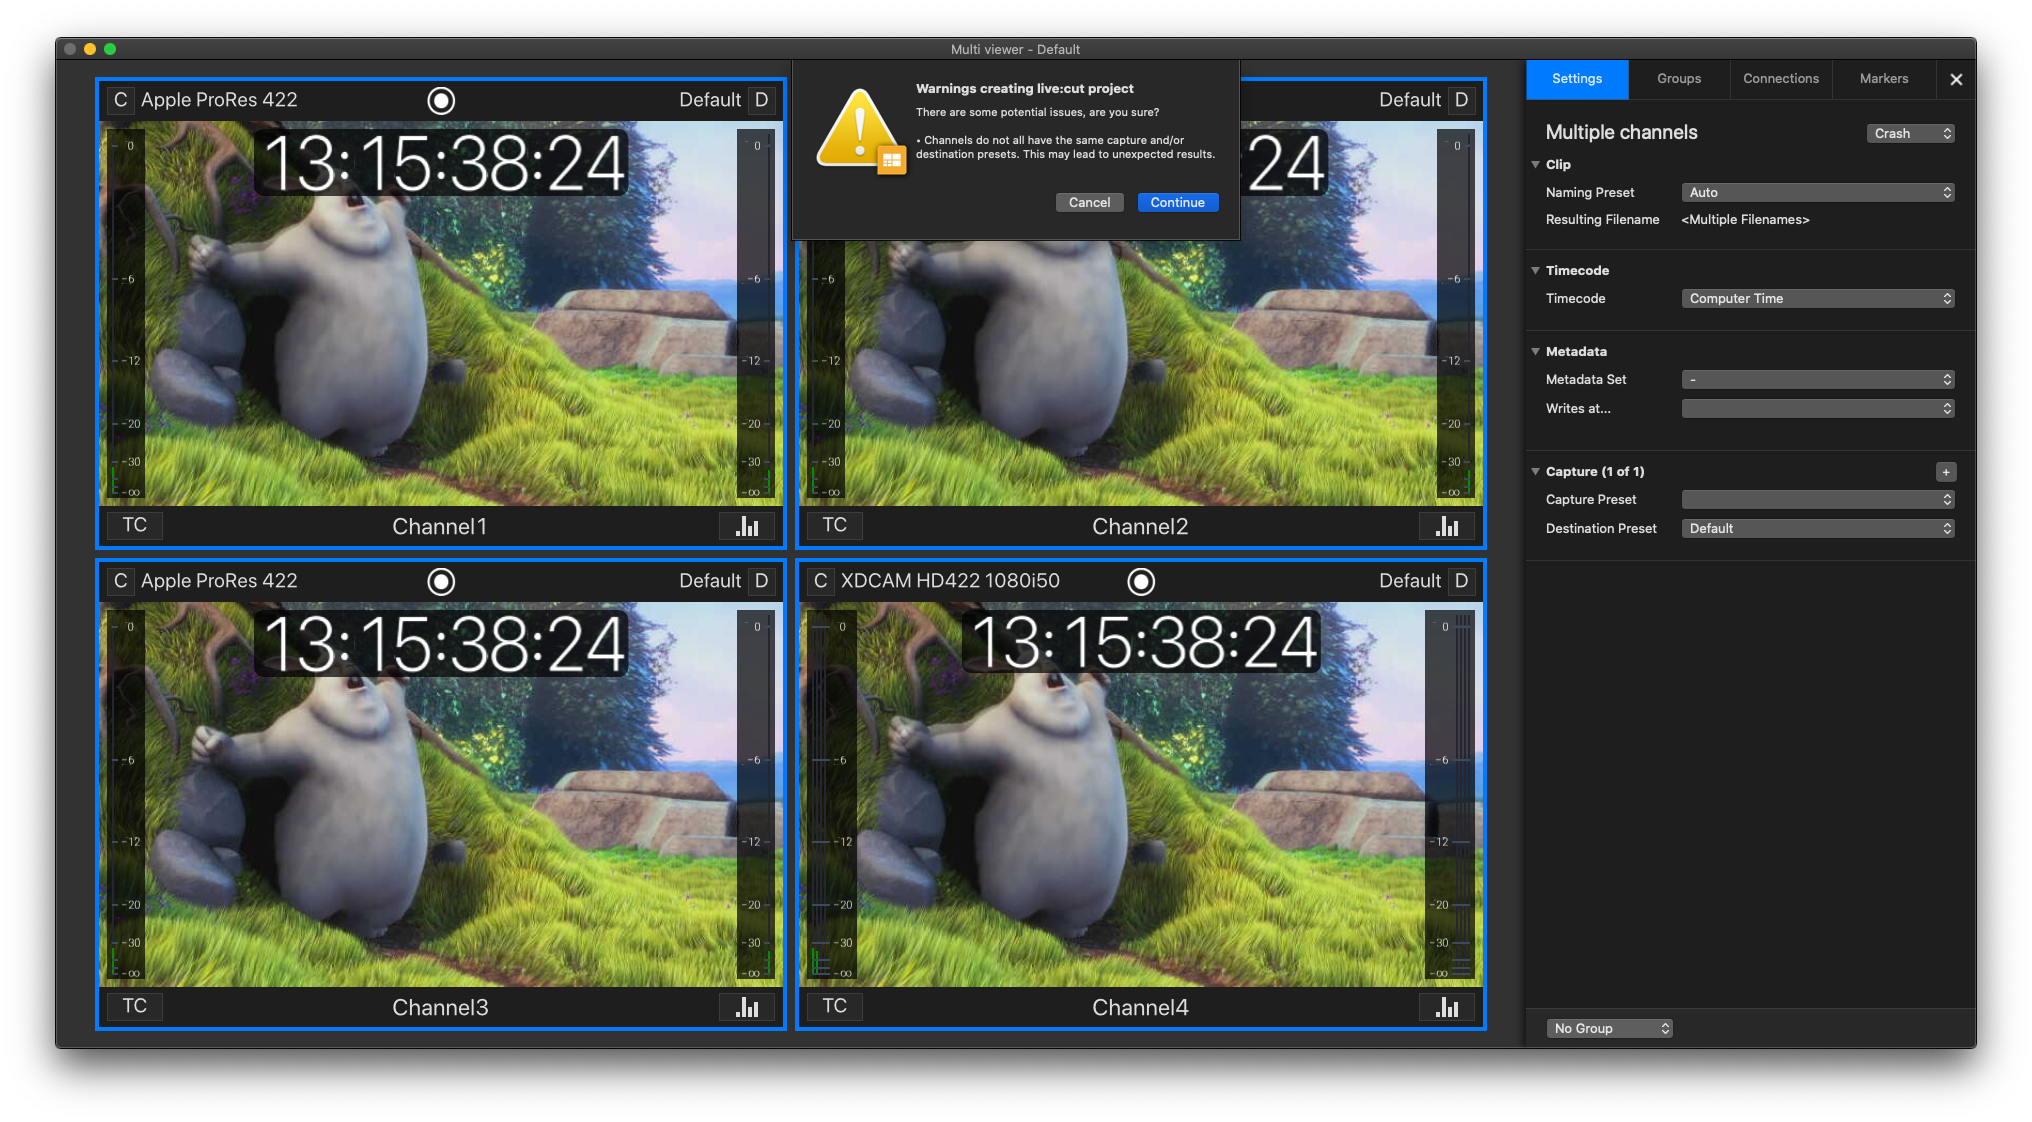Open the Capture Preset dropdown

[1818, 500]
